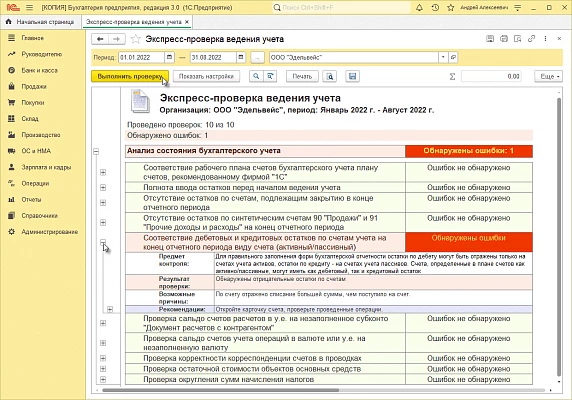Viewport: 572px width, 400px height.
Task: Open the main menu hamburger icon
Action: point(30,7)
